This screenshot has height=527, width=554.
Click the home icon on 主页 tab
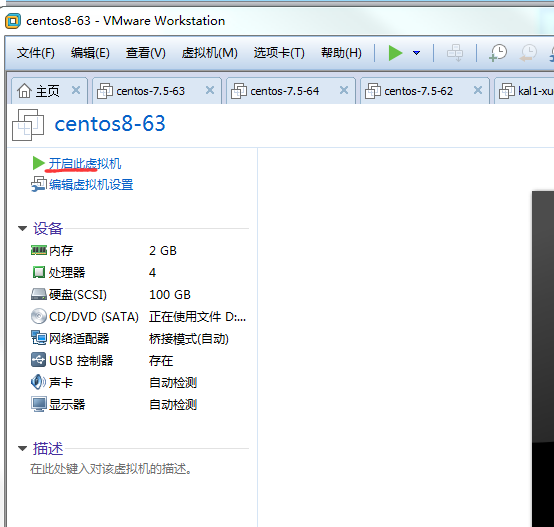(24, 91)
